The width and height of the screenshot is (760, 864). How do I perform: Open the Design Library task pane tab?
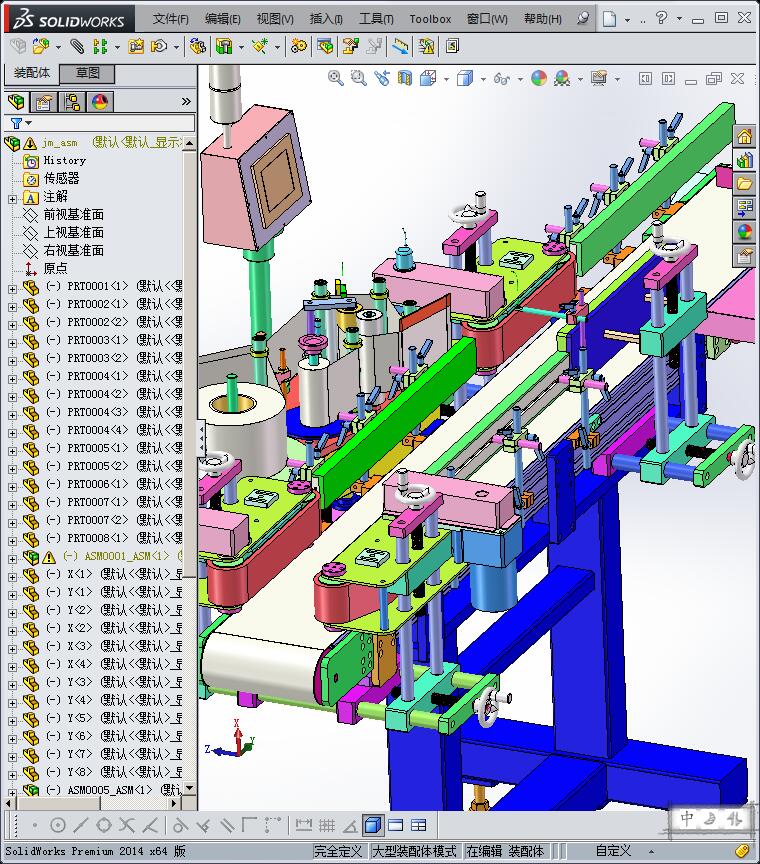pyautogui.click(x=745, y=160)
